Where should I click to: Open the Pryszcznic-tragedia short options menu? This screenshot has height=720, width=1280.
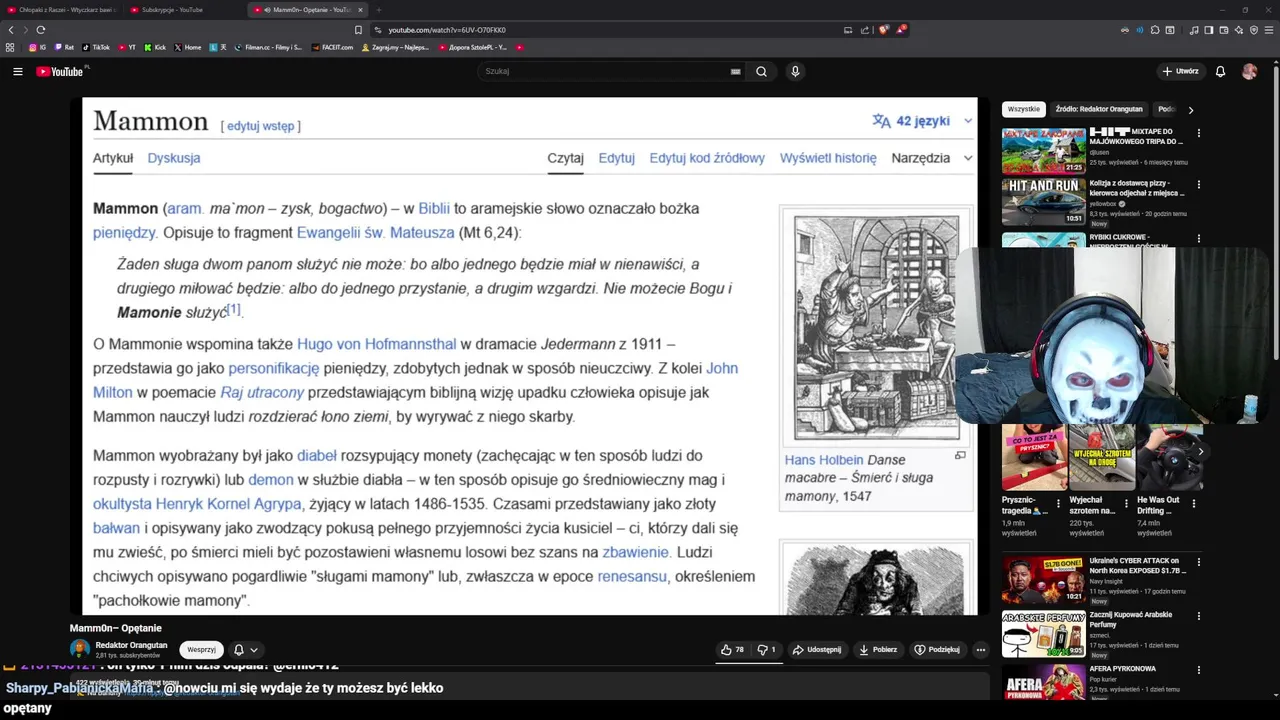pyautogui.click(x=1058, y=503)
